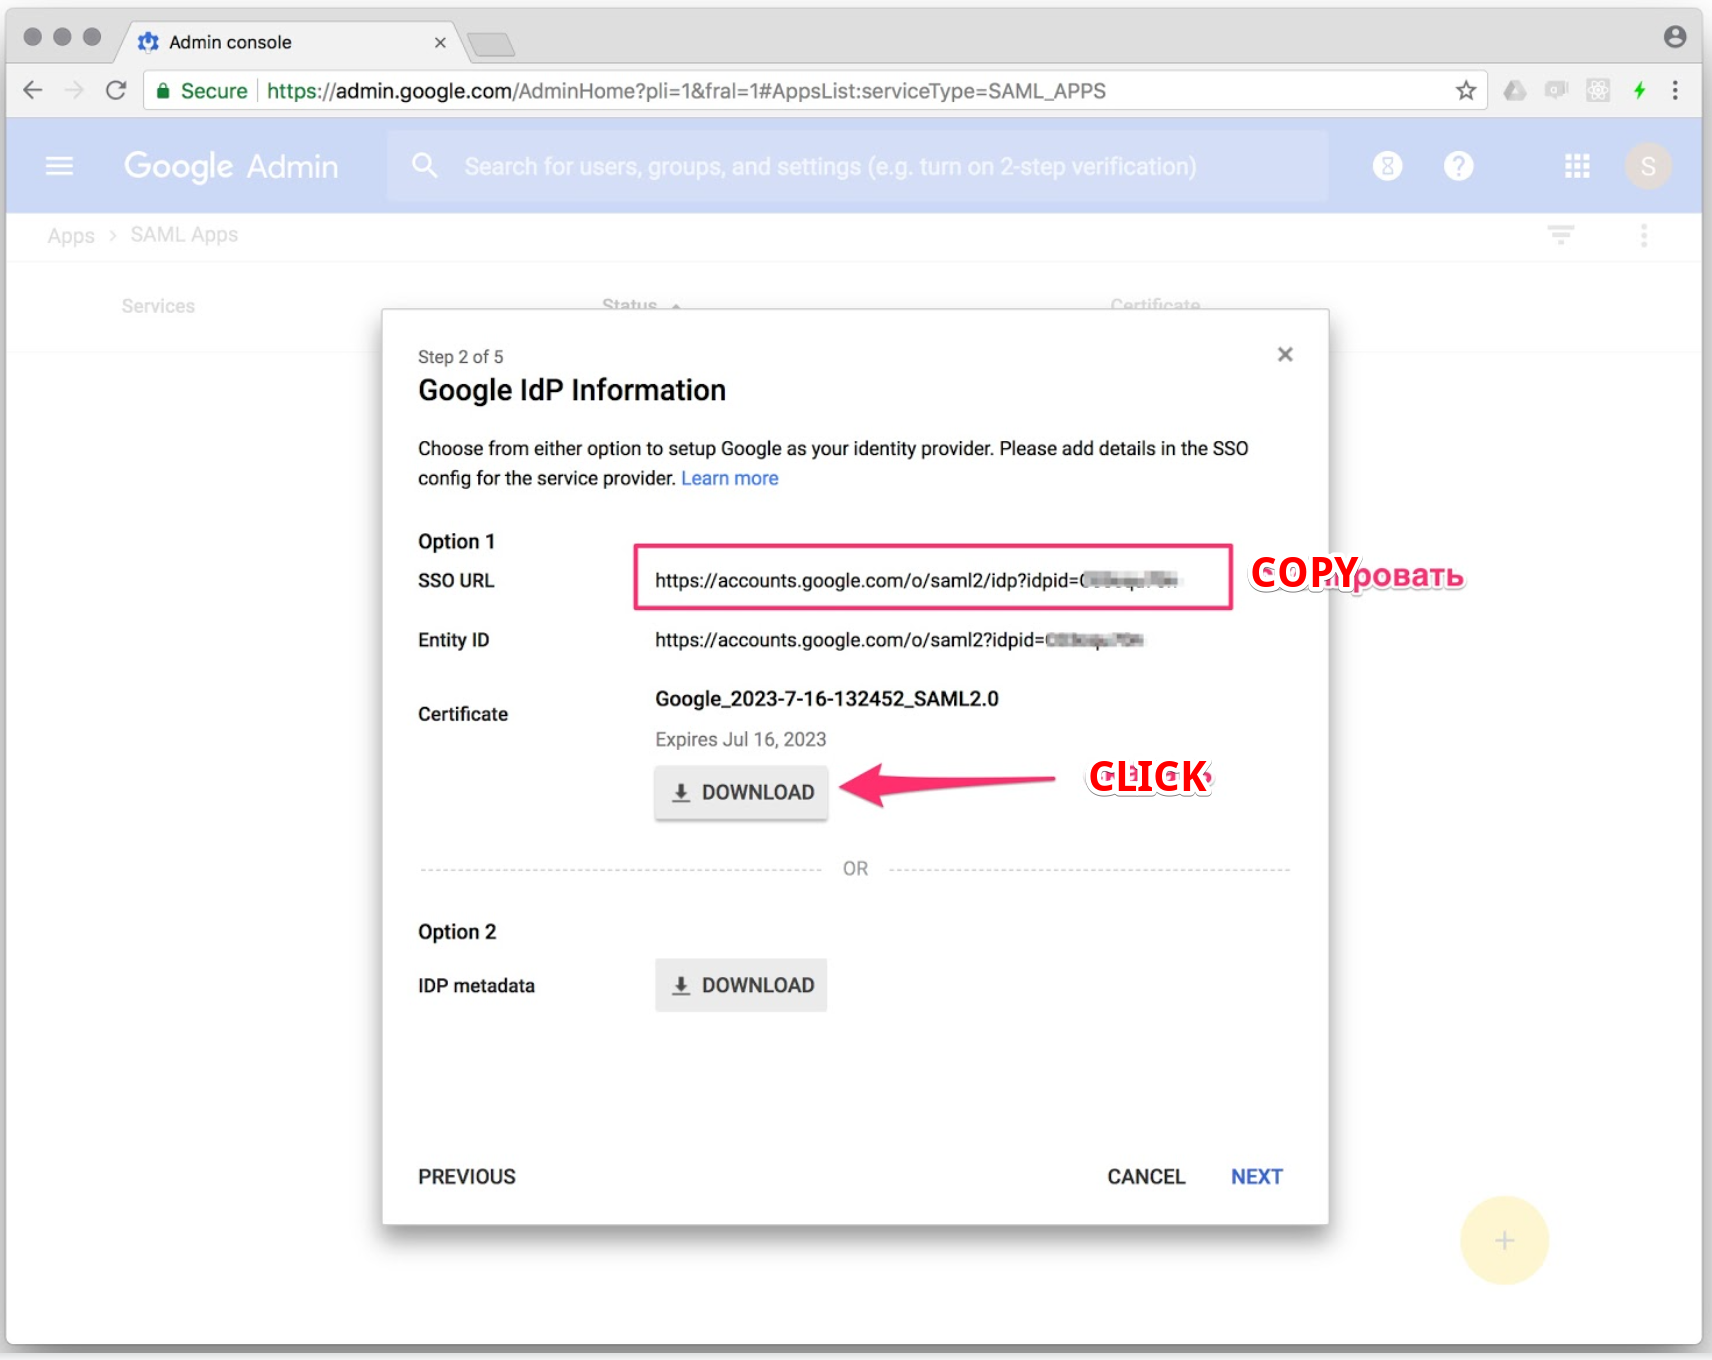Reload the page with the refresh icon
This screenshot has height=1360, width=1712.
[116, 91]
